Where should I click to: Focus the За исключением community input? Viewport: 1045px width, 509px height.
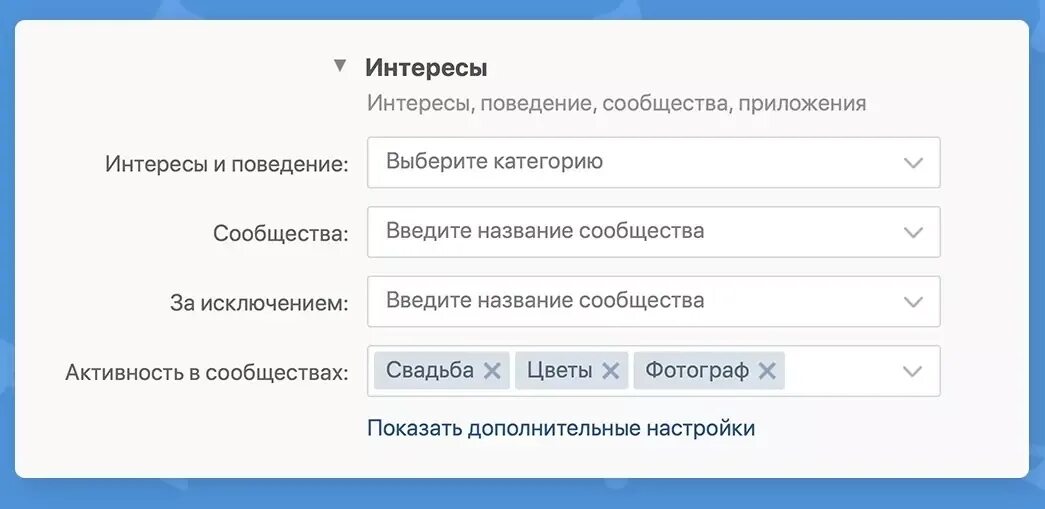point(654,301)
